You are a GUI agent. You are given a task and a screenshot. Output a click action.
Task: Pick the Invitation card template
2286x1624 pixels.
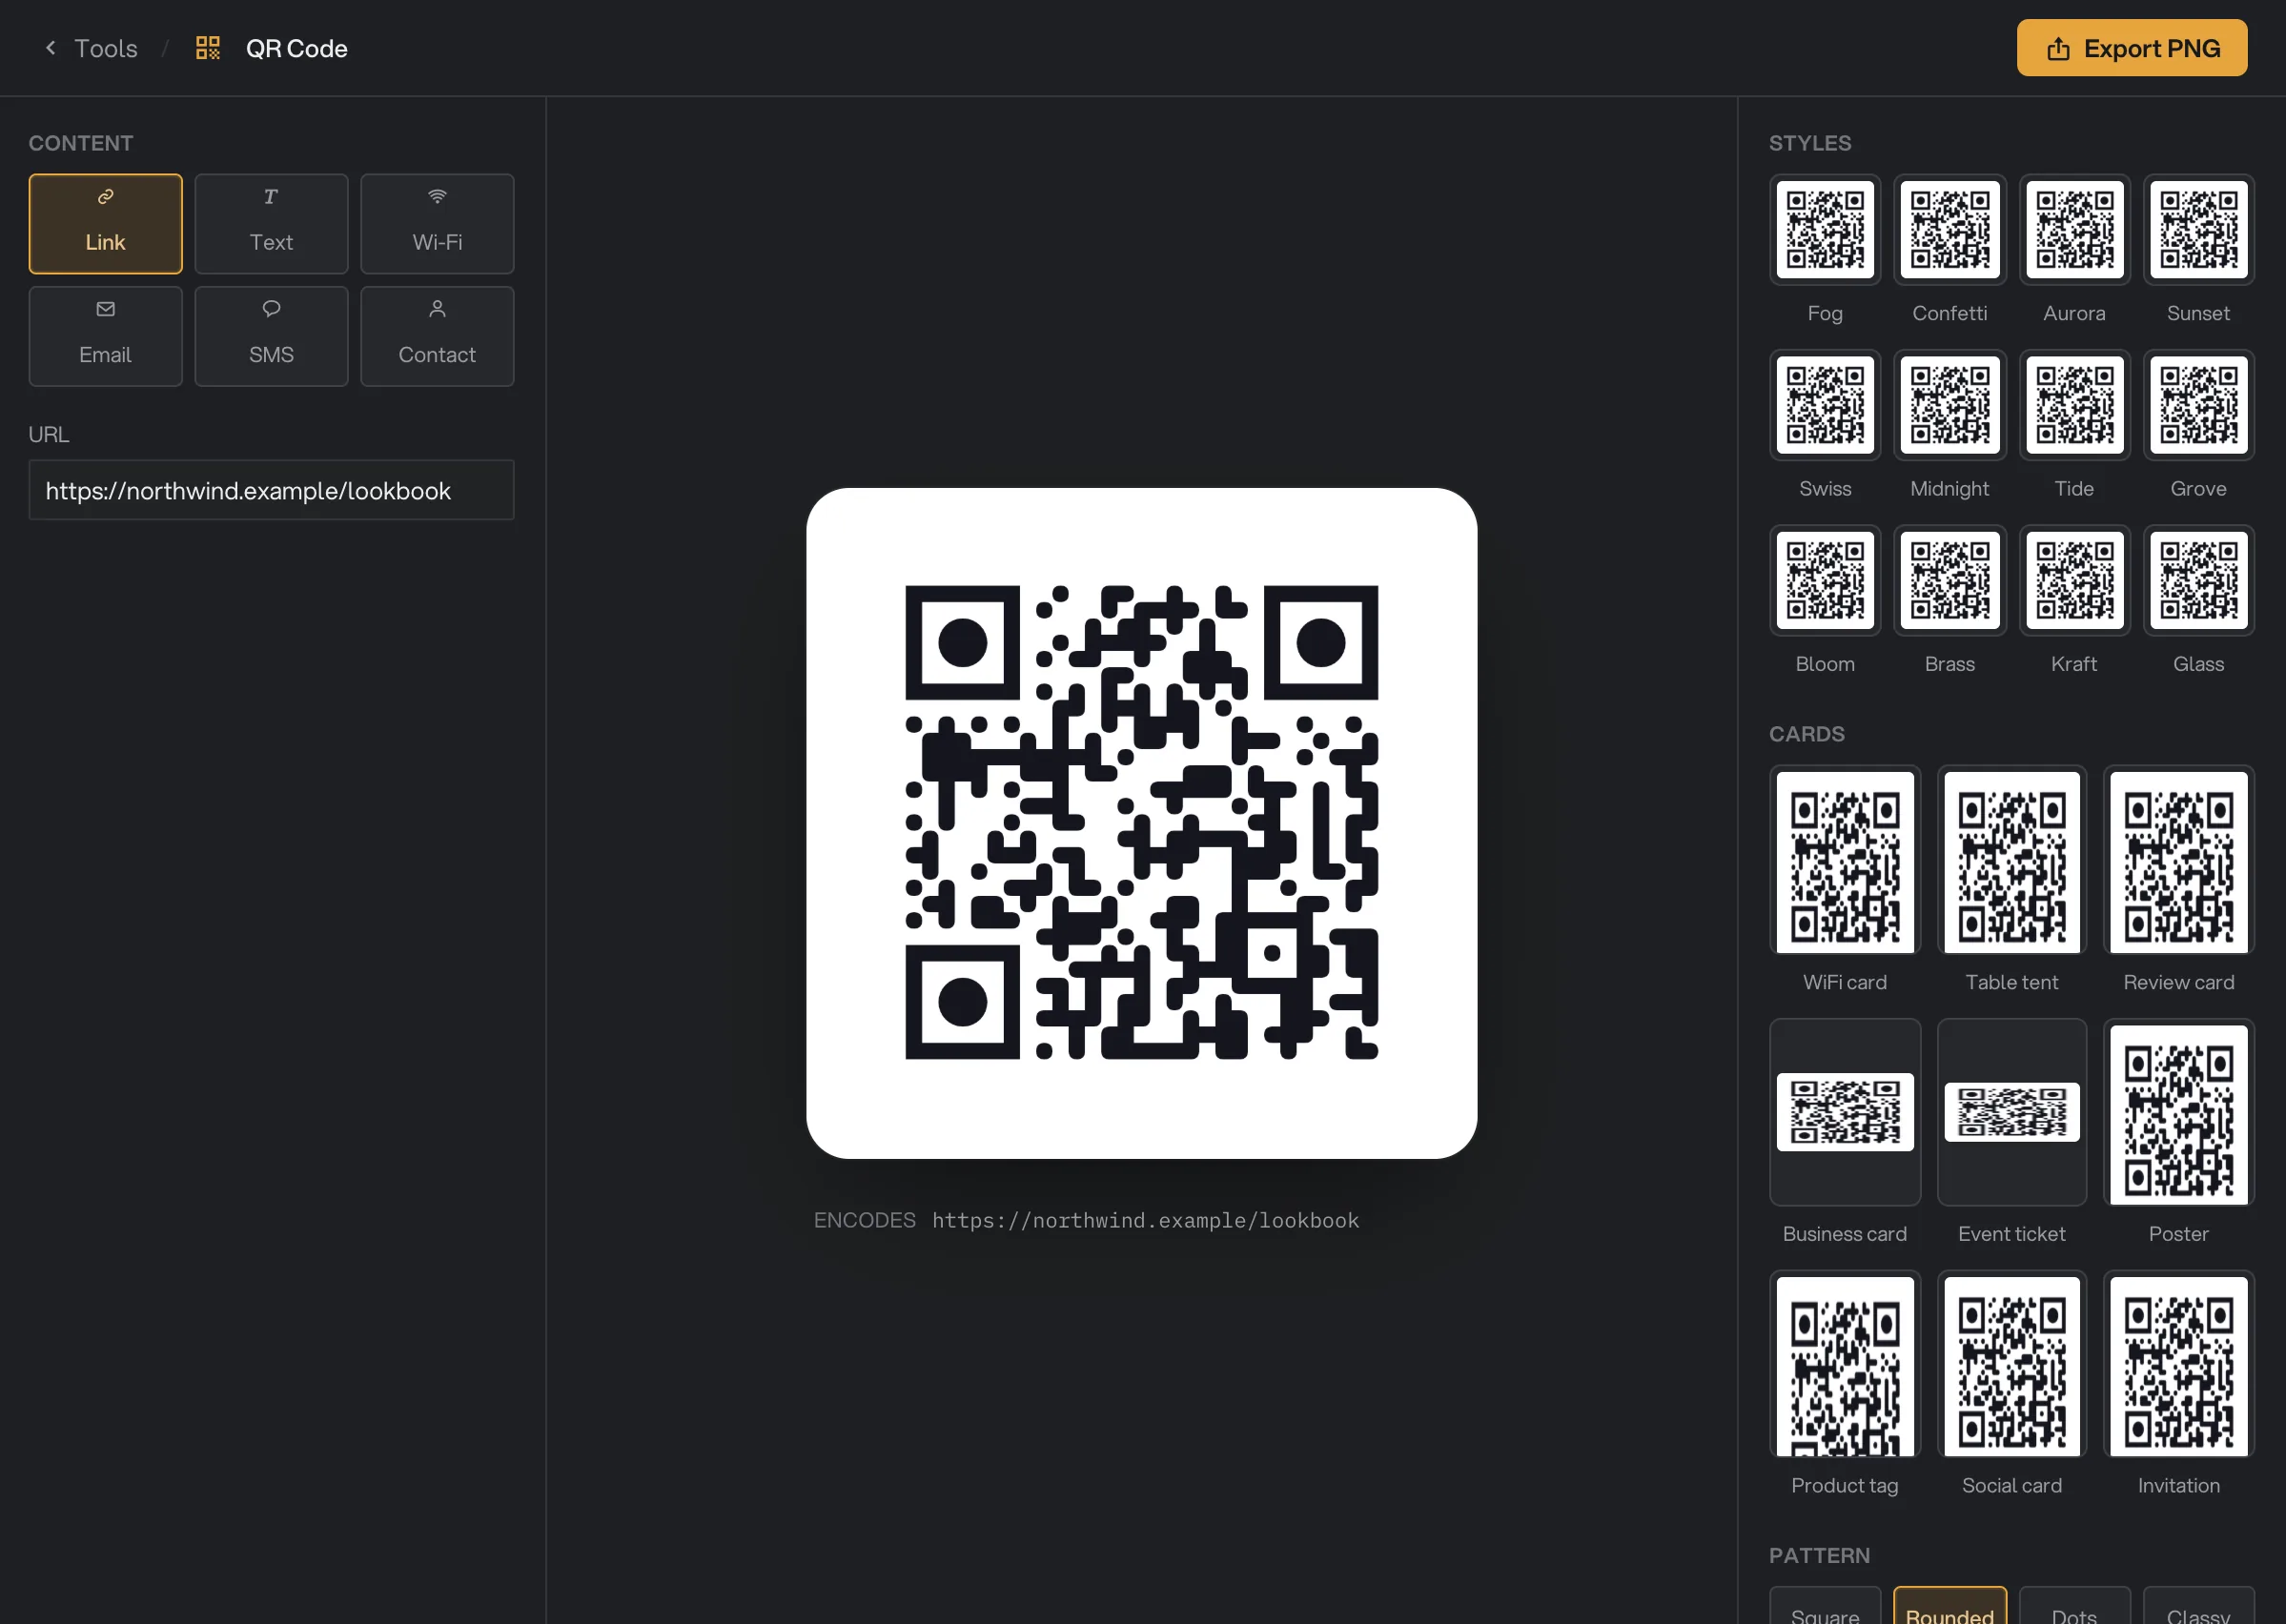coord(2178,1364)
